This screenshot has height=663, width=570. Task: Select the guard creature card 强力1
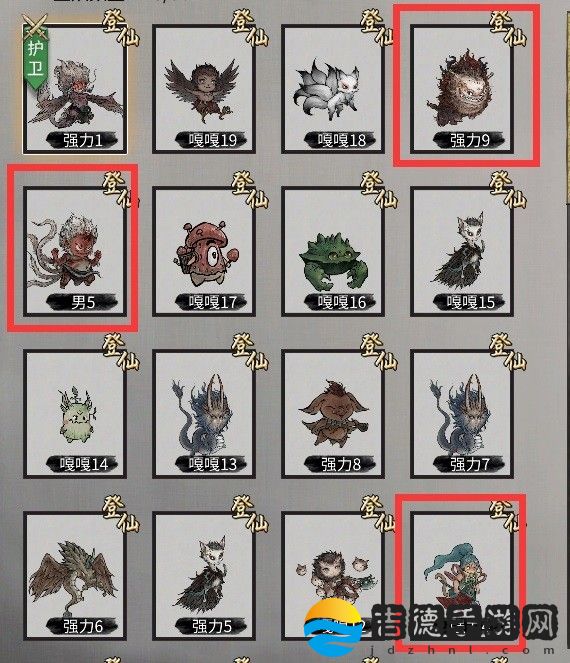point(75,89)
